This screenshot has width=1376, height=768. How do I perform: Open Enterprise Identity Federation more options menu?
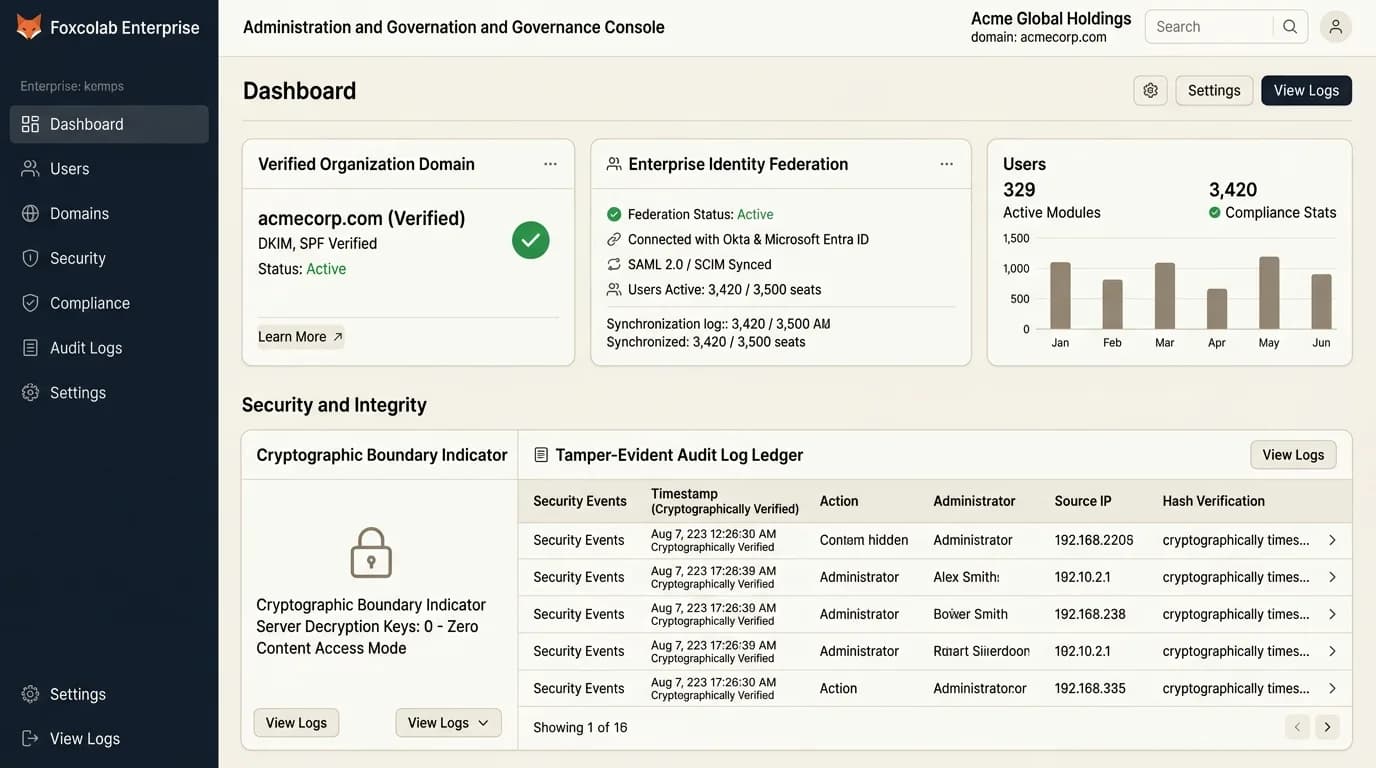[x=946, y=164]
